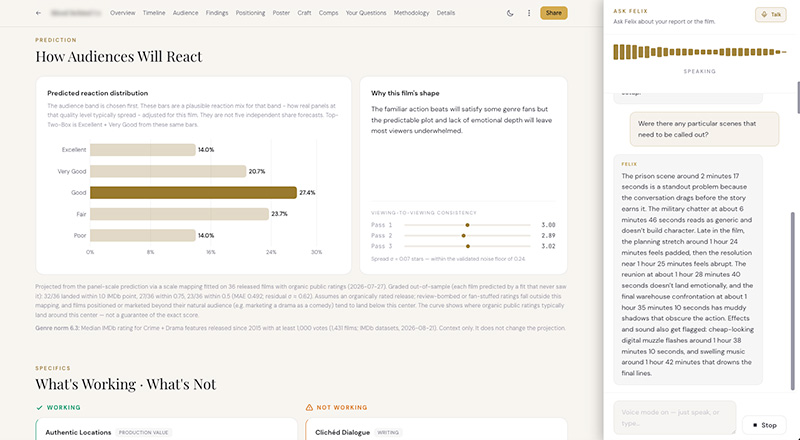Open the Timeline tab
Viewport: 800px width, 440px height.
point(154,13)
